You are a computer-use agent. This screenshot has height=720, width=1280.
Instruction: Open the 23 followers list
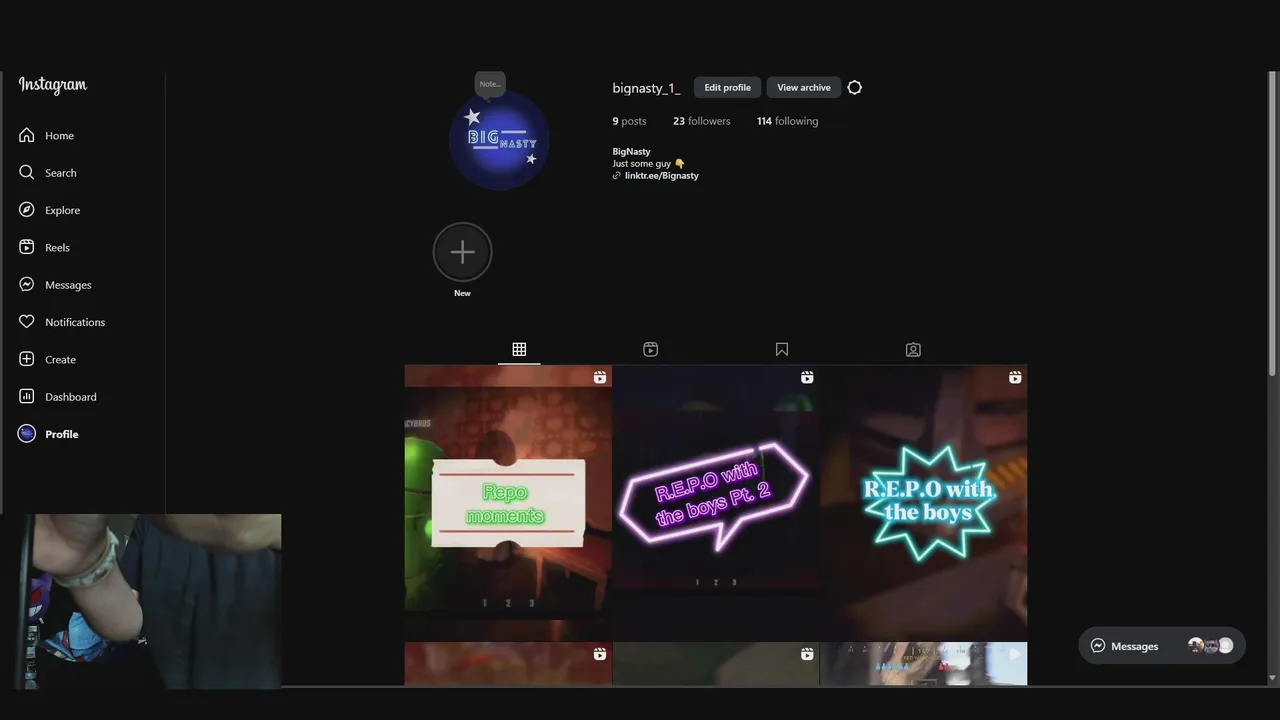(x=701, y=121)
